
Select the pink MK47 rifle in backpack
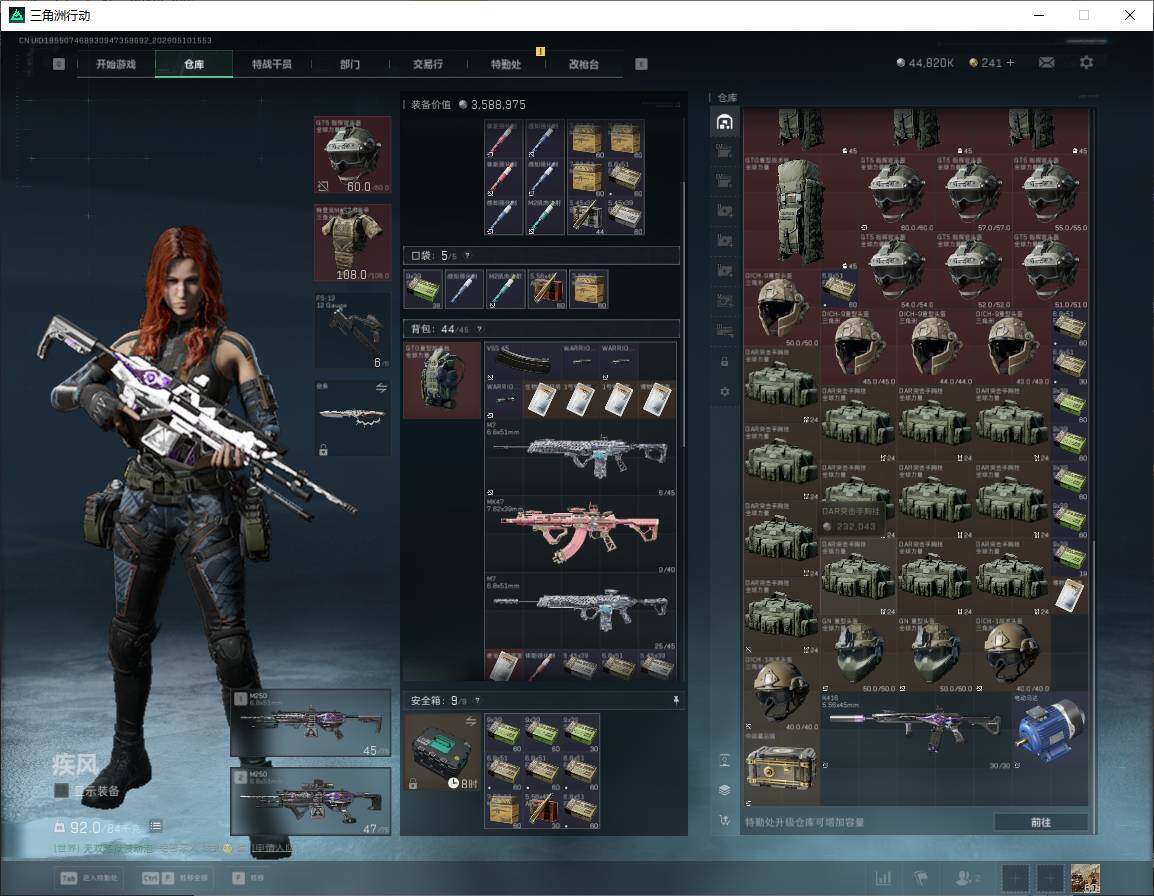[x=580, y=535]
